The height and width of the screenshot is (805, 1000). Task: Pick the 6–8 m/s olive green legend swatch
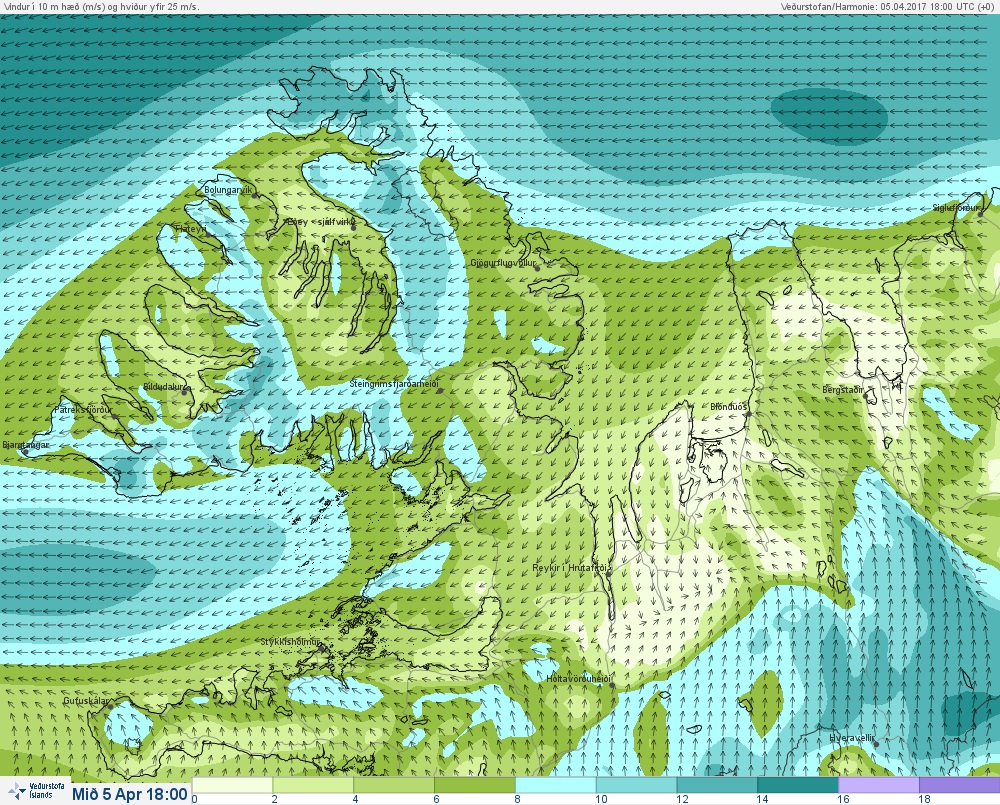[x=474, y=785]
